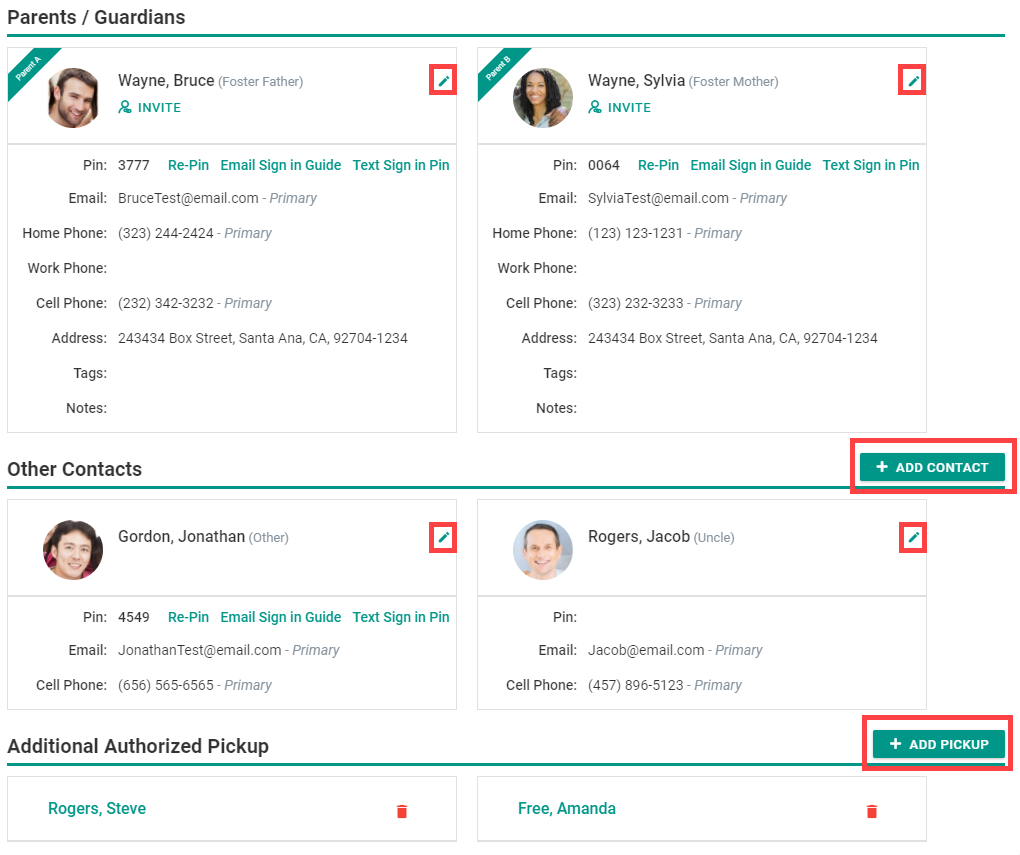
Task: Text Sign in Pin to Jonathan Gordon
Action: (401, 617)
